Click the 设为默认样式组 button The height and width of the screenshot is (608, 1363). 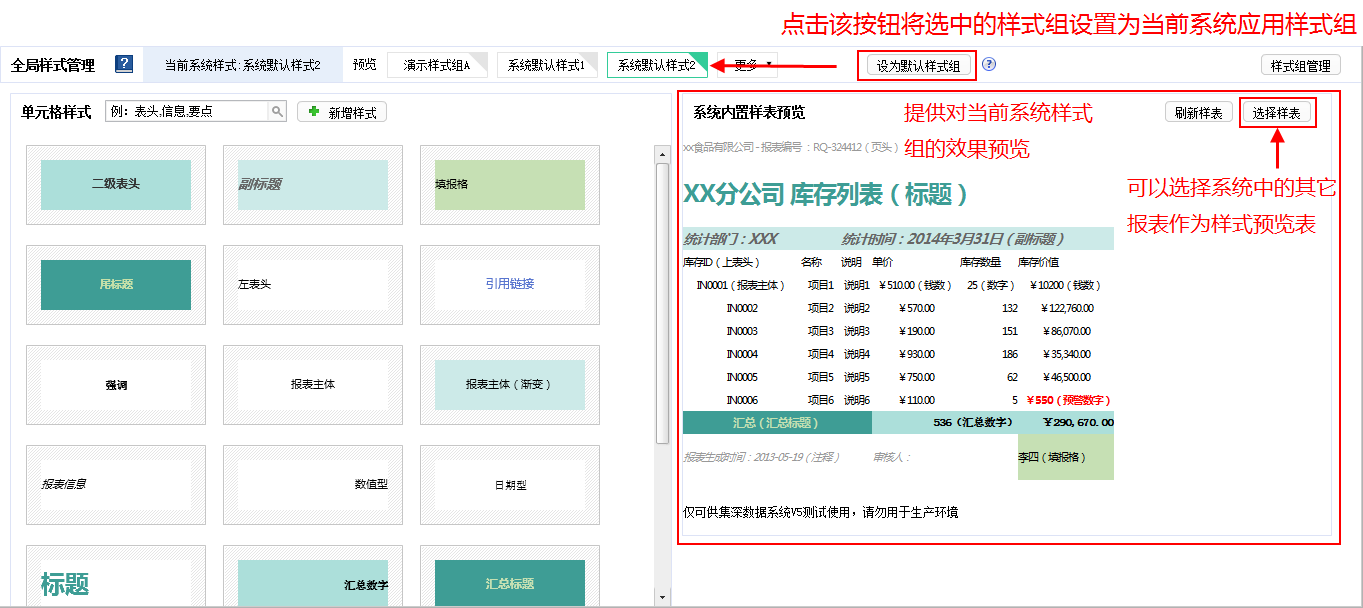(918, 66)
